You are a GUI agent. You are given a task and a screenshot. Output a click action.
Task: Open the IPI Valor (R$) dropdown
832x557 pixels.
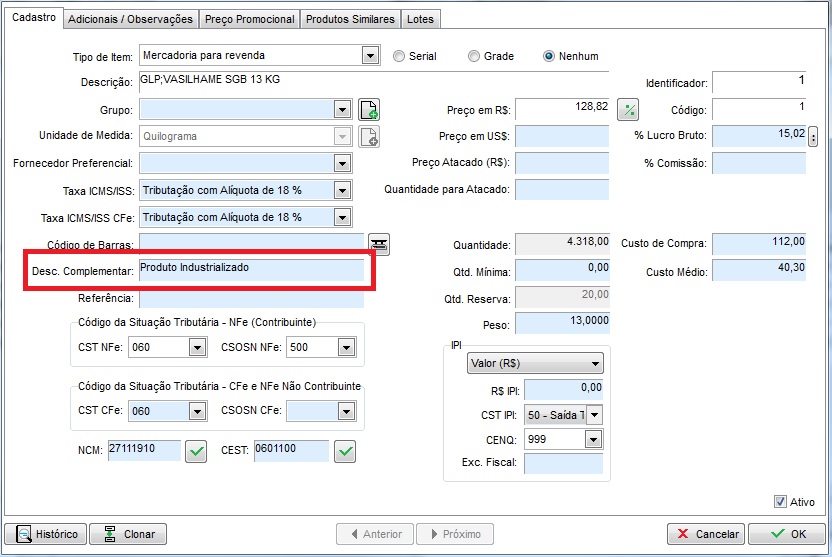(535, 364)
